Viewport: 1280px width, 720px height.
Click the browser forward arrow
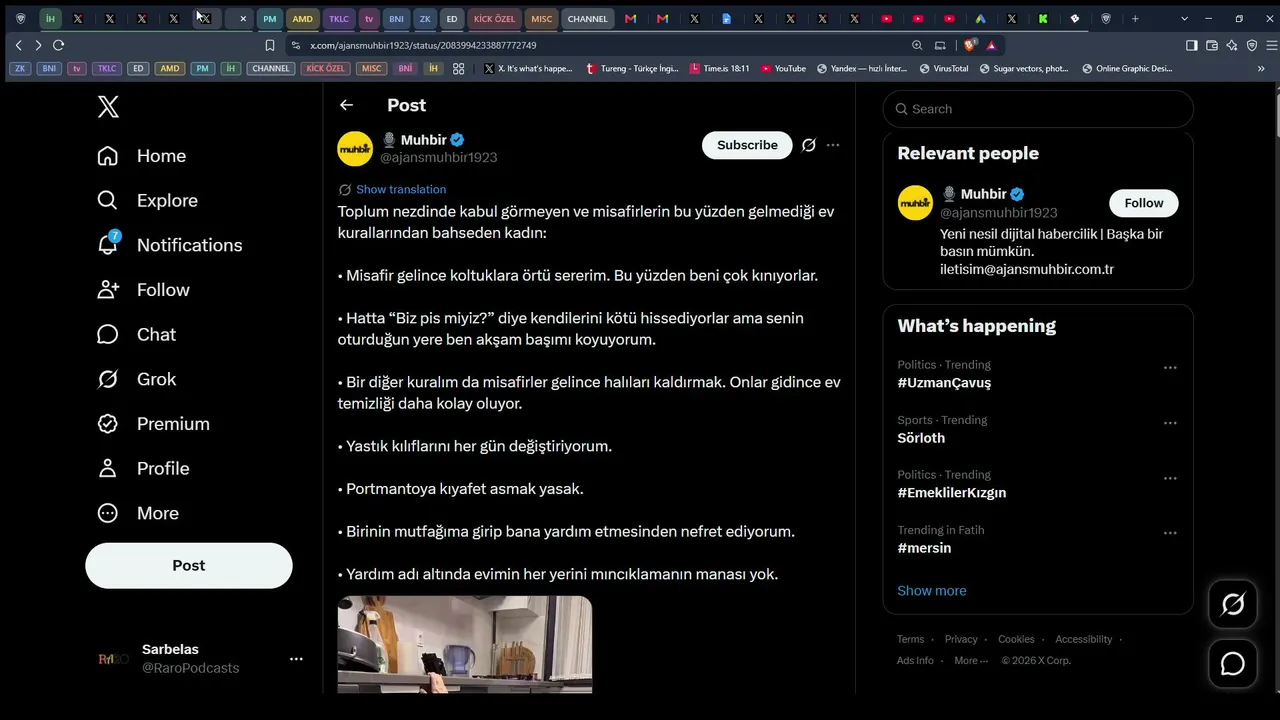(x=38, y=45)
